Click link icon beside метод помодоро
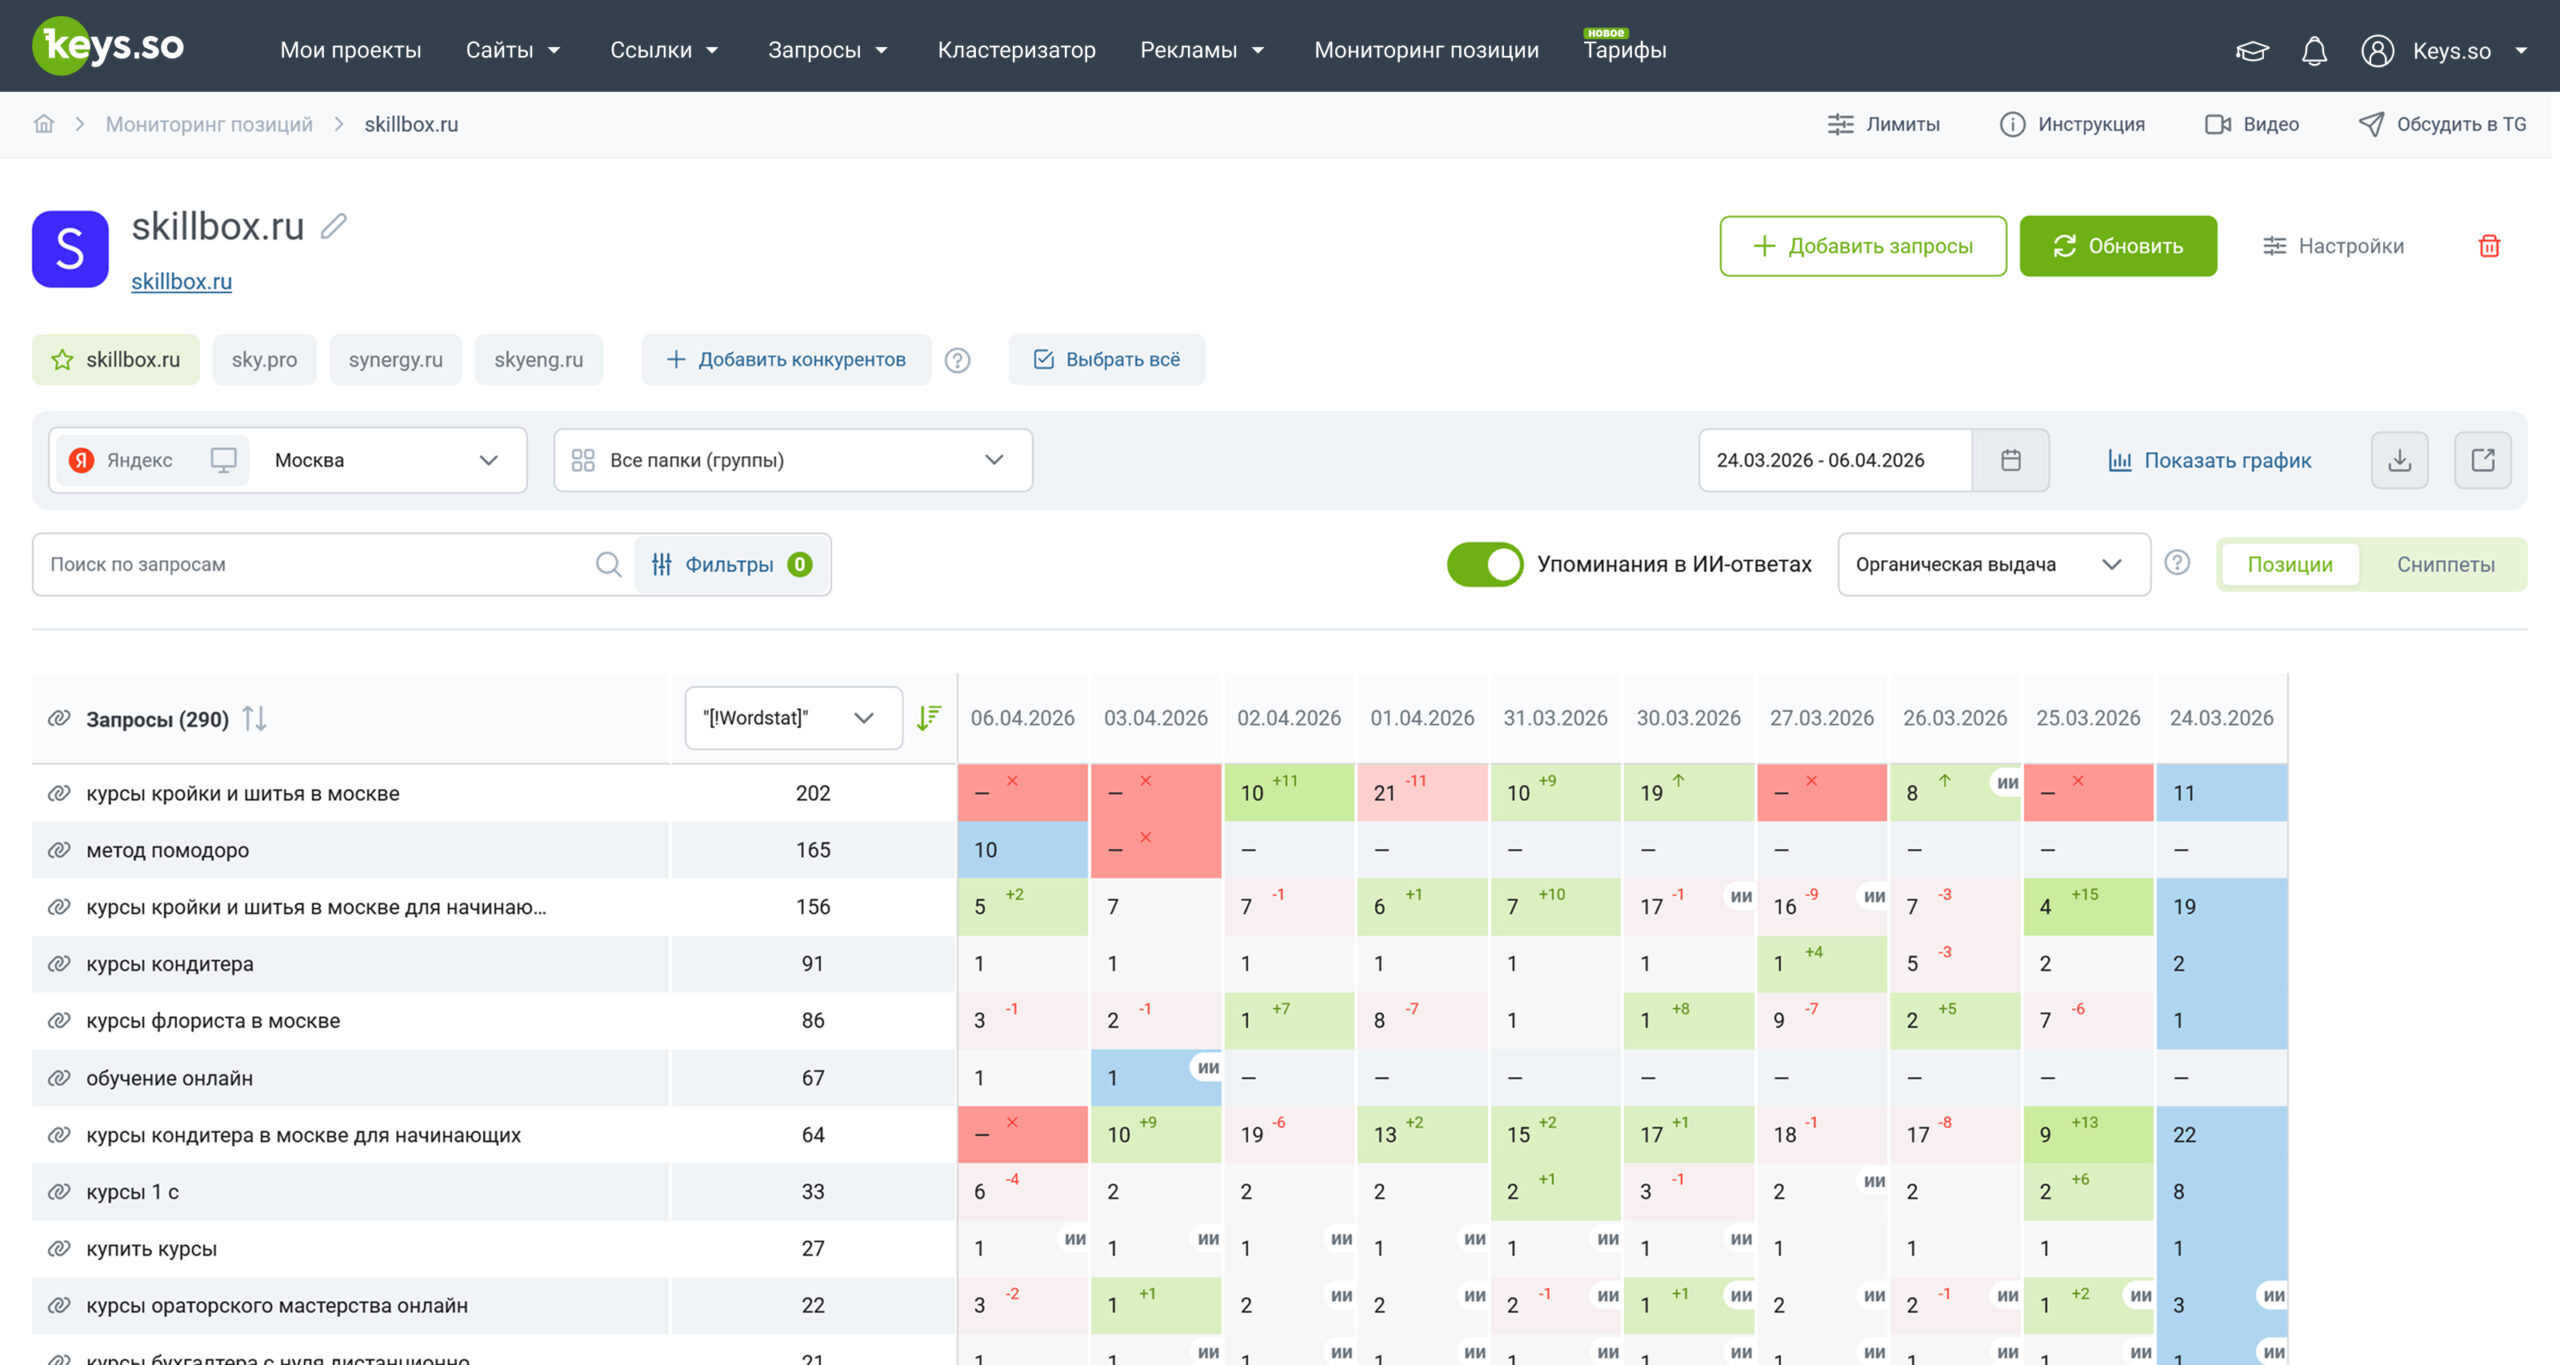Screen dimensions: 2560x1365 (x=59, y=850)
